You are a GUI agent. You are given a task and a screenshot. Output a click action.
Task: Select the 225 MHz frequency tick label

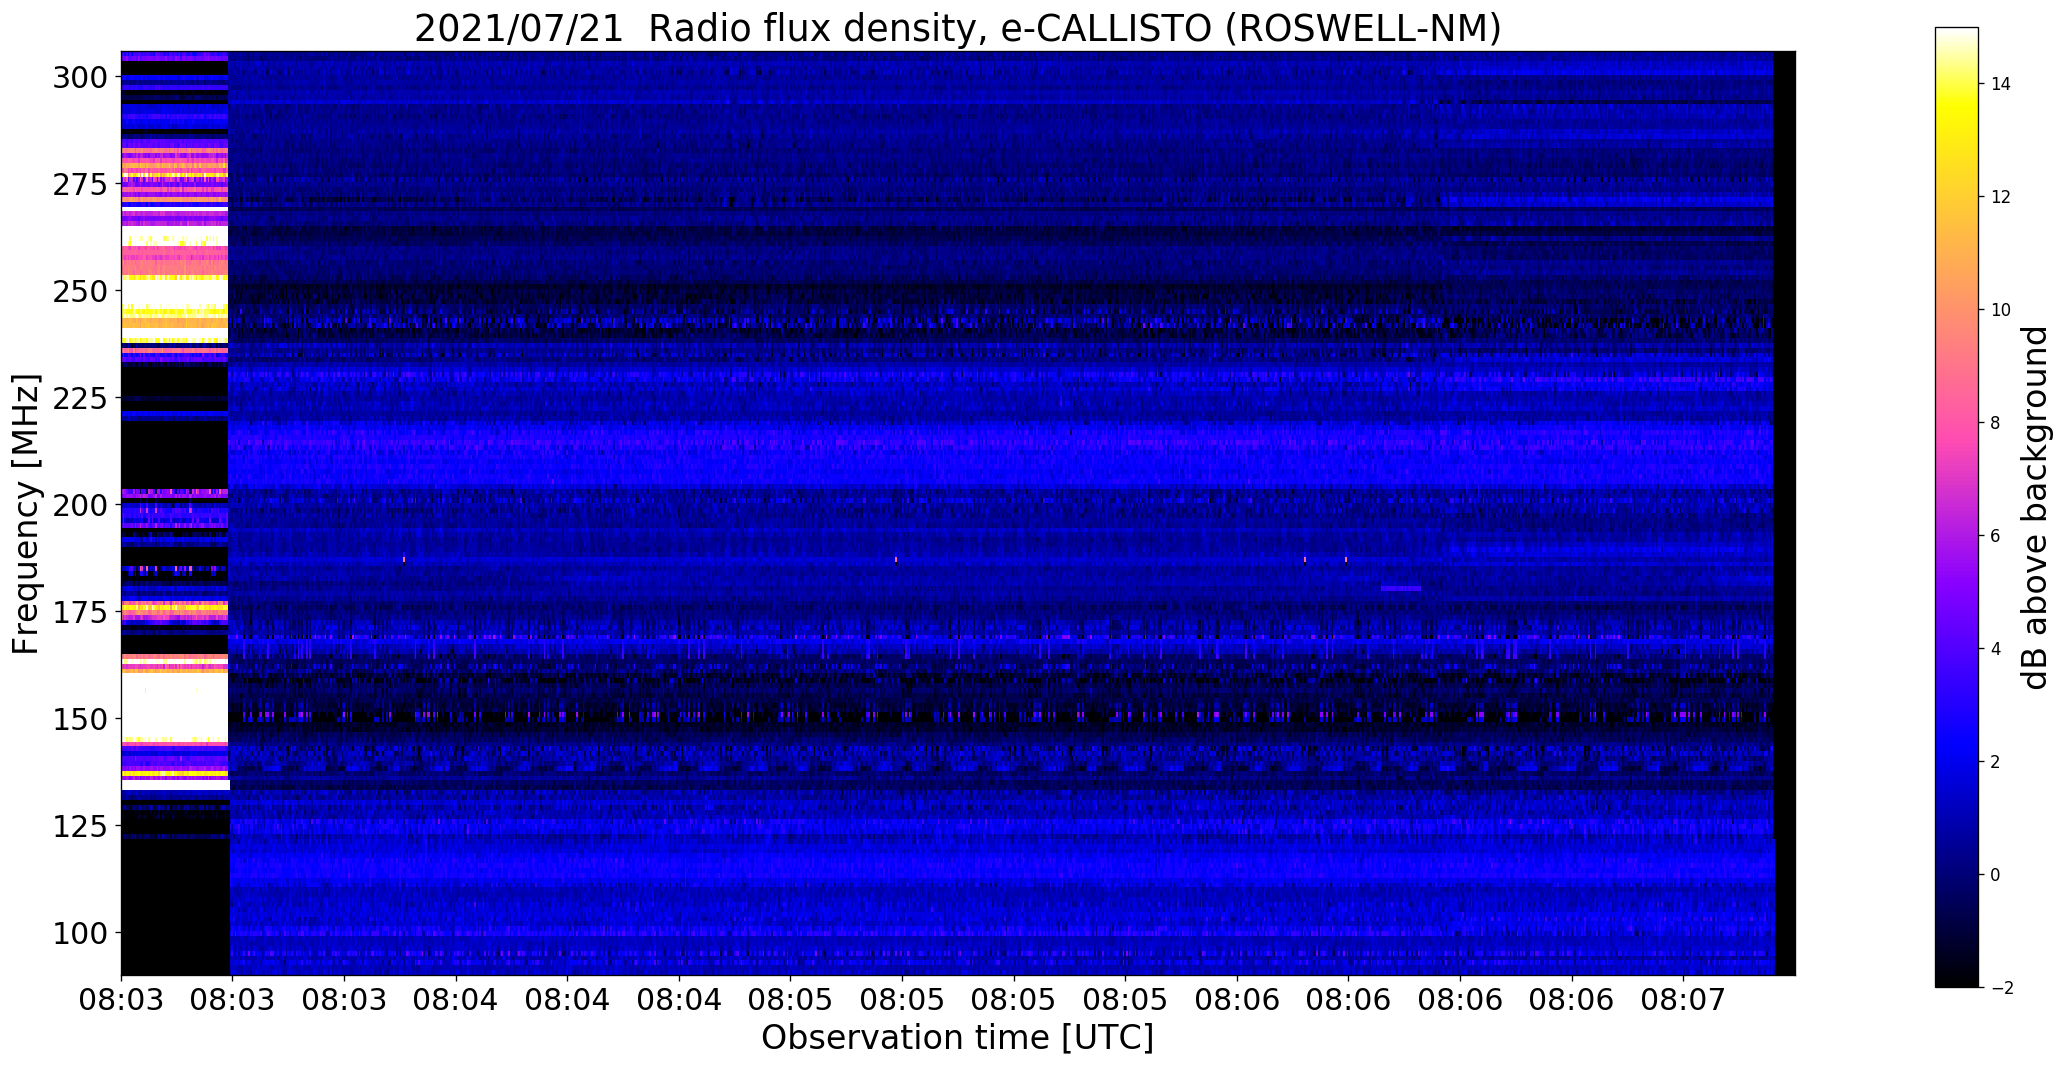81,399
